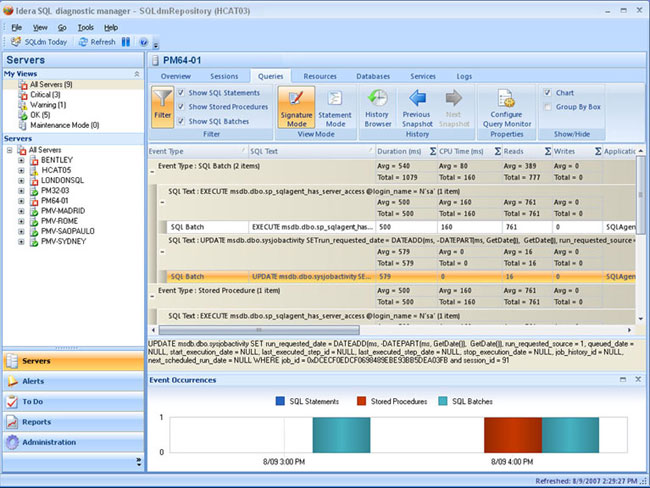
Task: Click the Sigma icon beside Reads column
Action: tap(548, 151)
